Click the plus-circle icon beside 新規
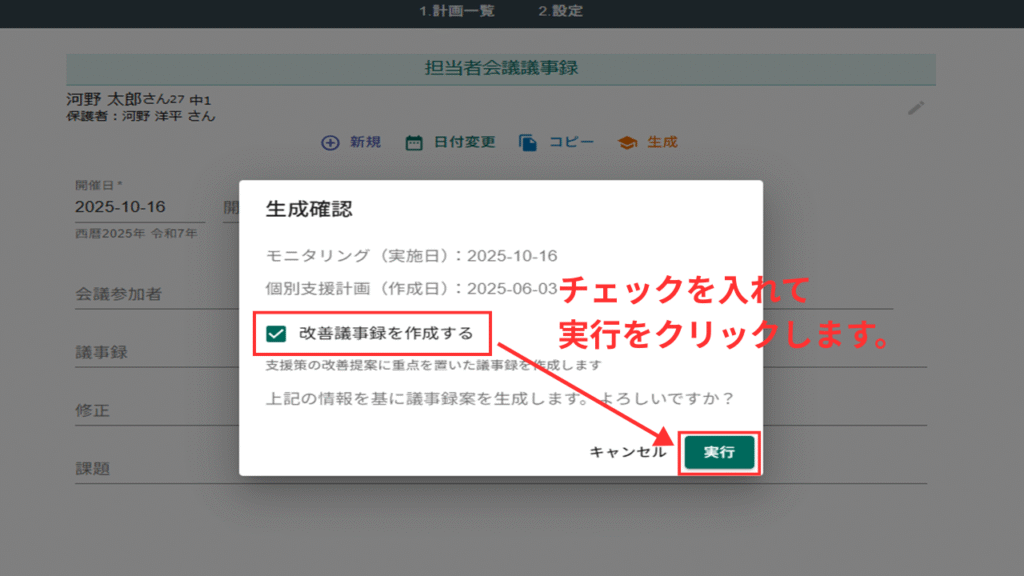 330,143
